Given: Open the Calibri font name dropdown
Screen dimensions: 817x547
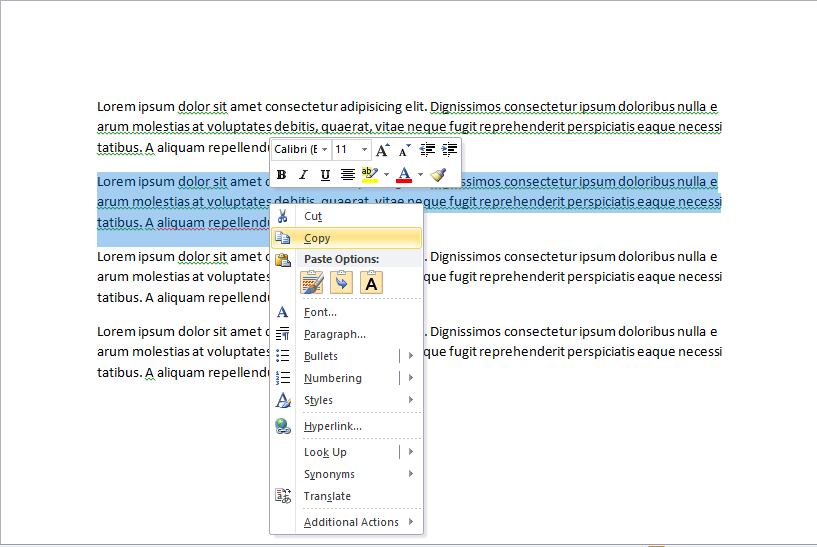Looking at the screenshot, I should tap(325, 150).
